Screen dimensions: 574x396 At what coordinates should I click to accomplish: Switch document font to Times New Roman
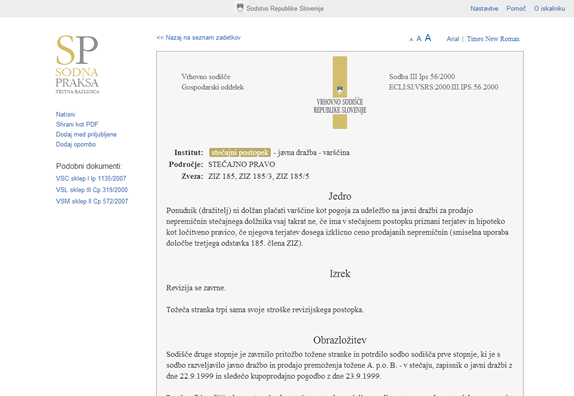tap(493, 39)
